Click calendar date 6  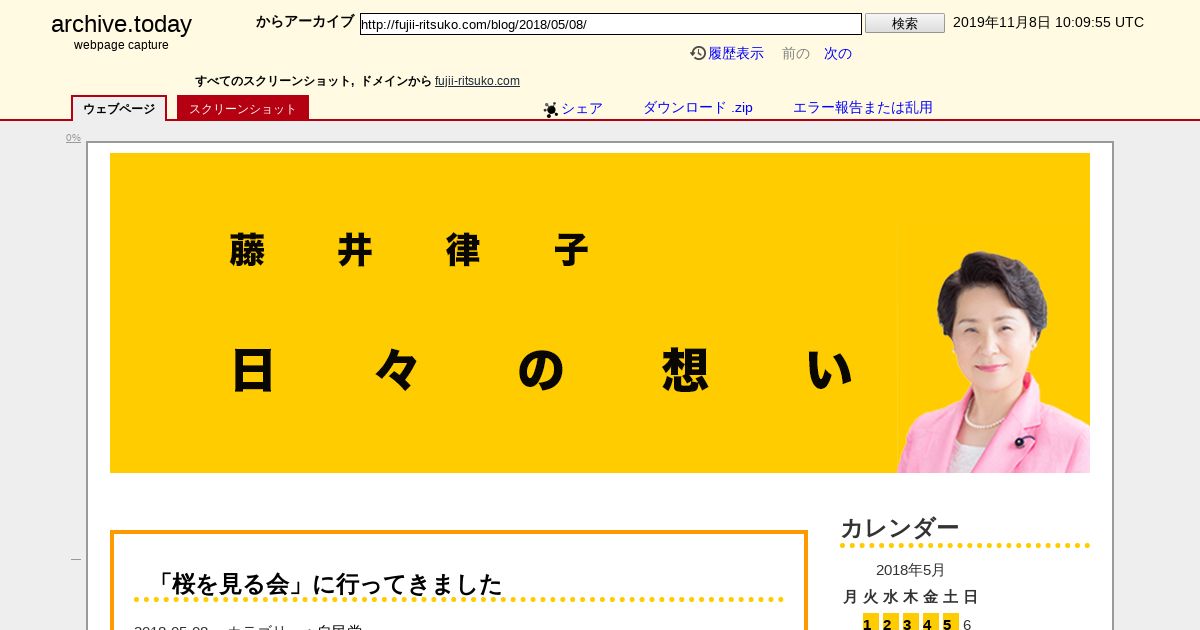pyautogui.click(x=967, y=624)
